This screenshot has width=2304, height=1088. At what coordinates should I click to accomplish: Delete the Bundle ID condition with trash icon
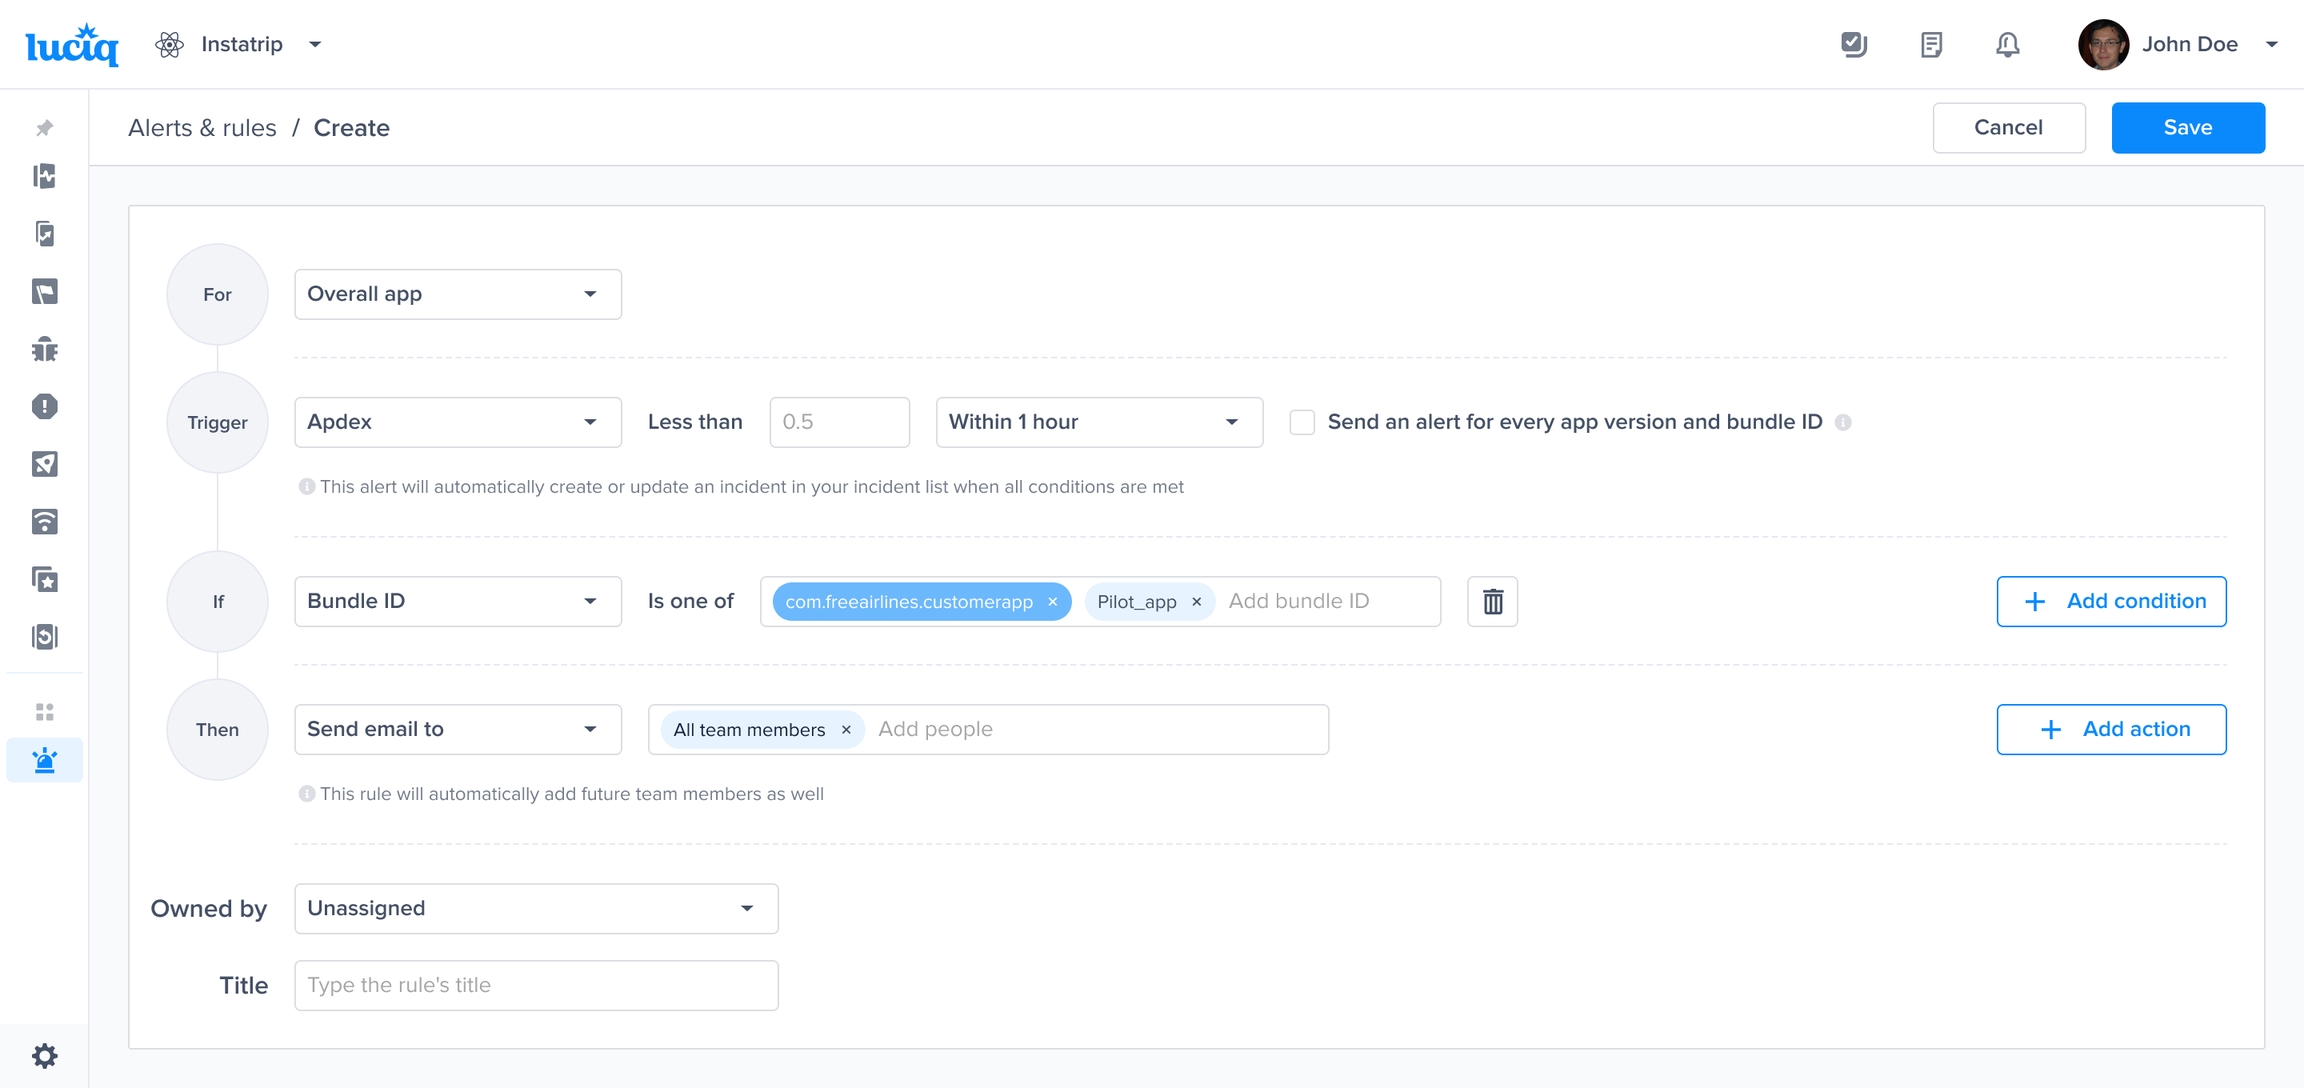[1492, 601]
